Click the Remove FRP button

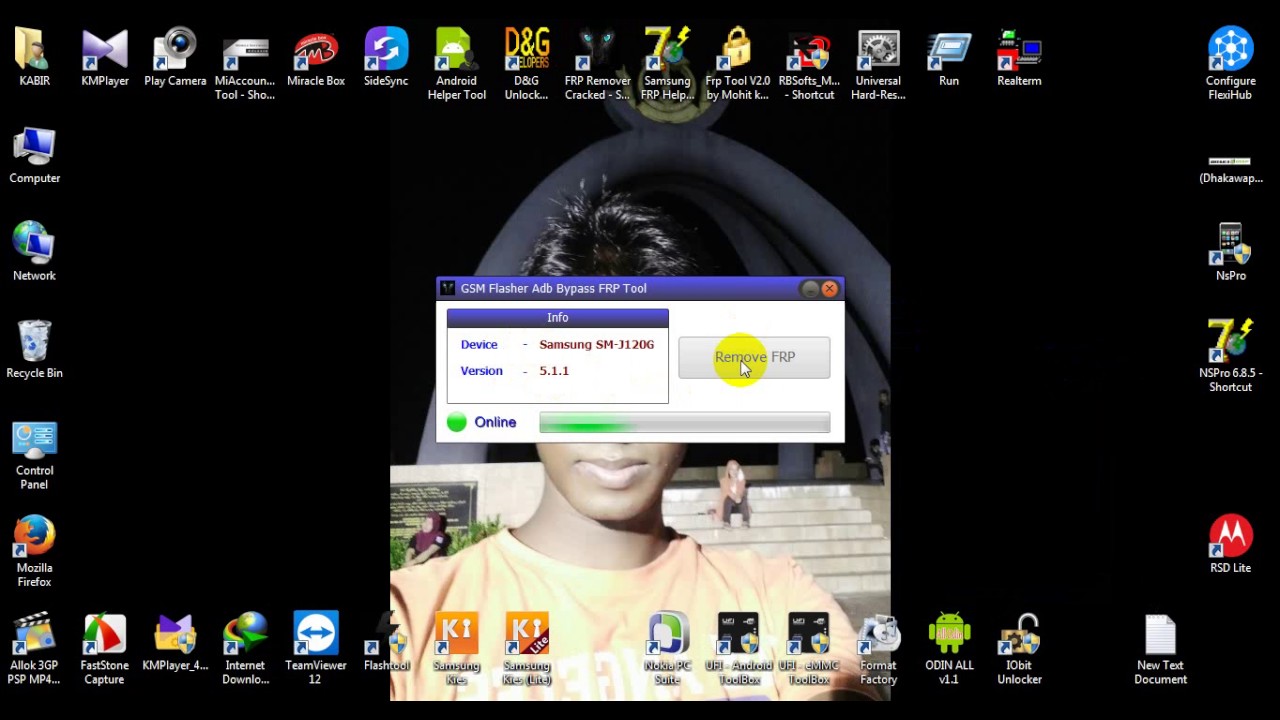pyautogui.click(x=754, y=357)
